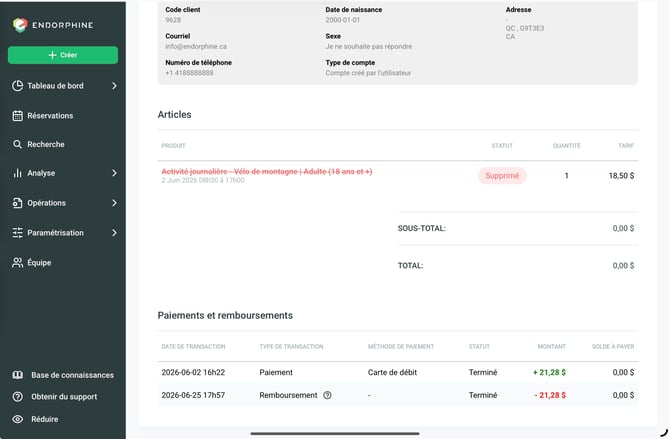Click the transaction date 2026-06-25 17h57
The height and width of the screenshot is (439, 670).
coord(193,395)
